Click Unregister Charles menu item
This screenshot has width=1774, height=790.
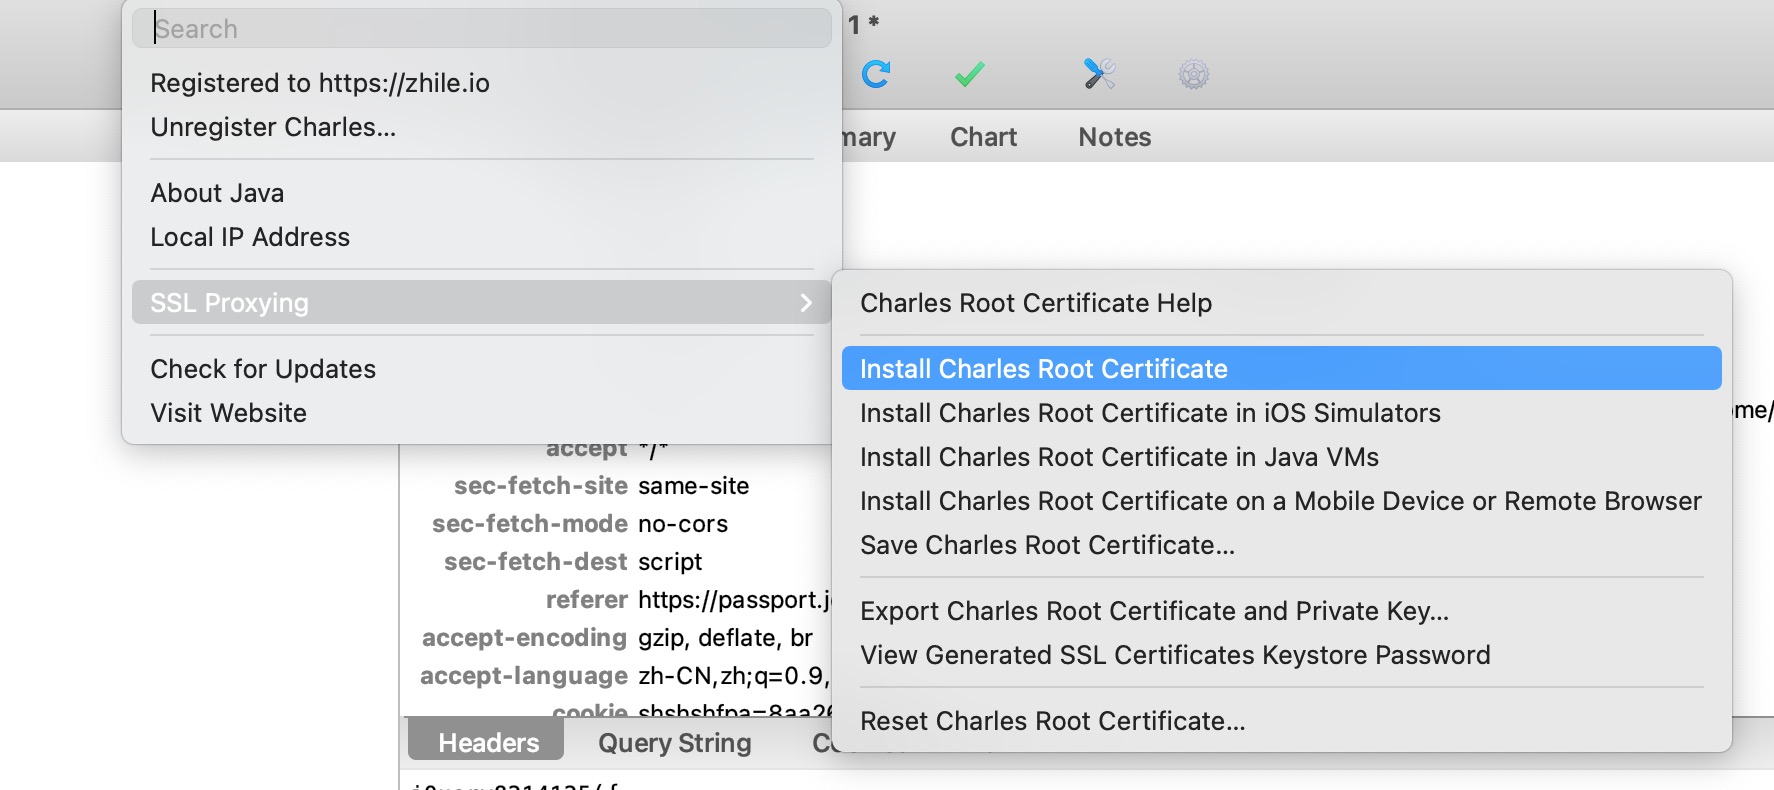click(x=273, y=127)
